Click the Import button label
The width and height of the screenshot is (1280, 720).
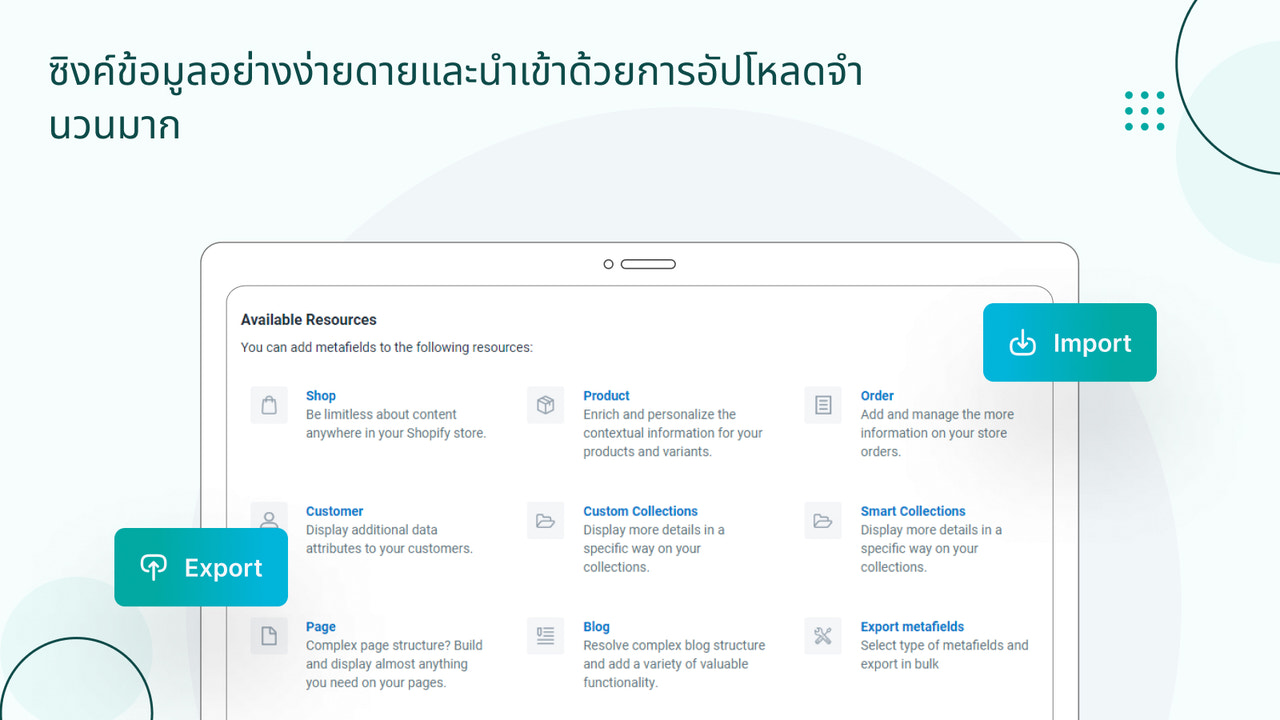tap(1092, 343)
